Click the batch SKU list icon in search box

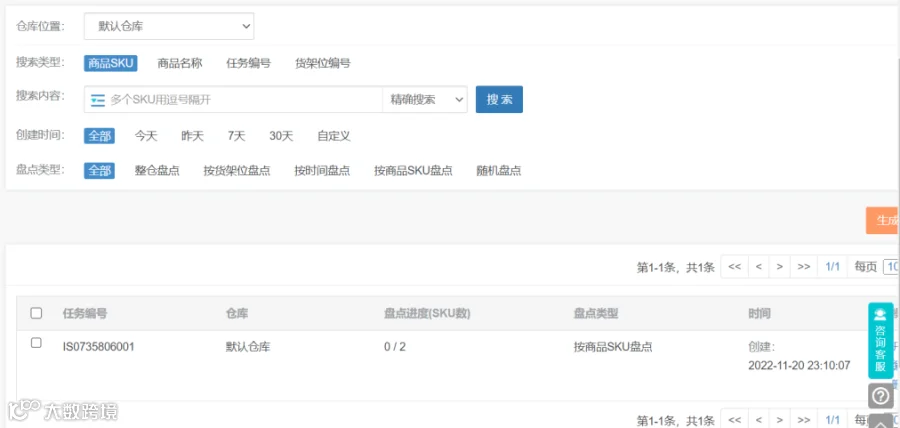pyautogui.click(x=98, y=100)
